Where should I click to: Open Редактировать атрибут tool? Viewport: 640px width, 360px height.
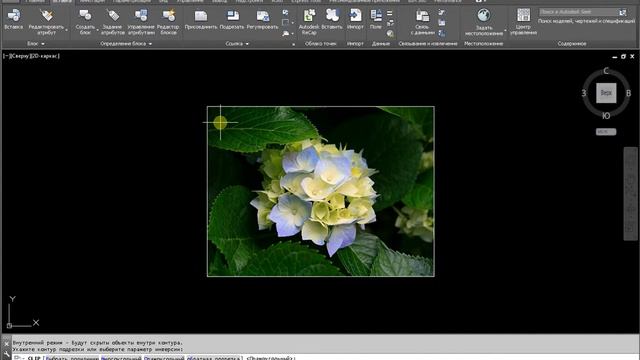46,21
